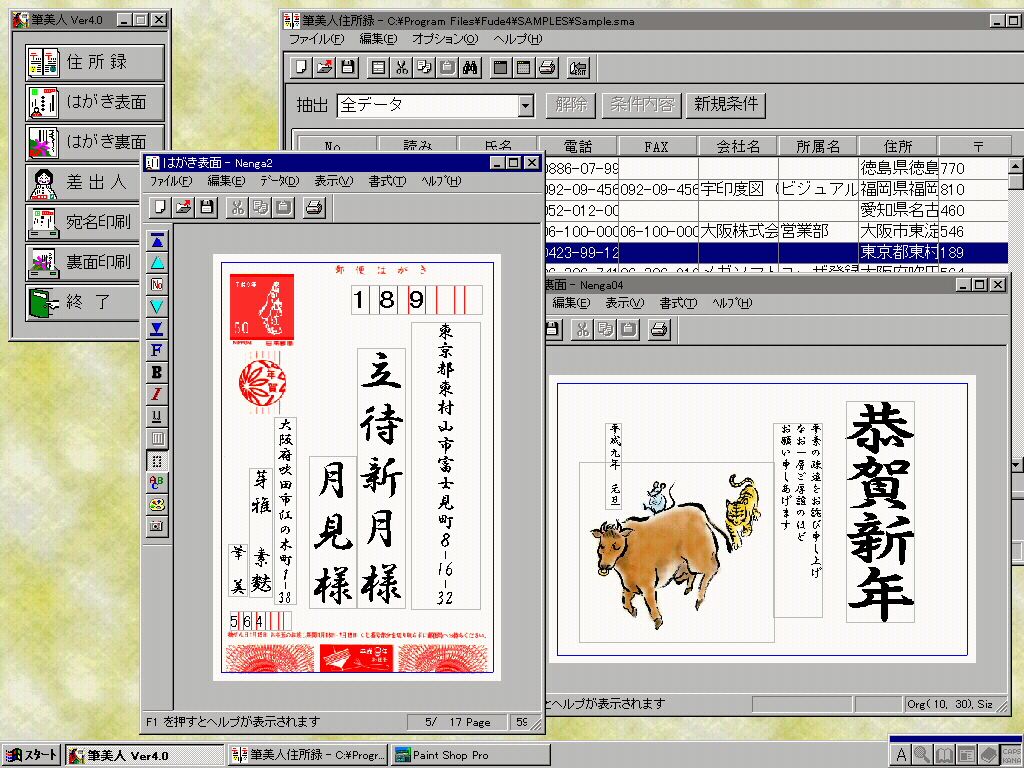Screen dimensions: 1024x768
Task: Click the font F icon in side toolbar
Action: click(157, 350)
